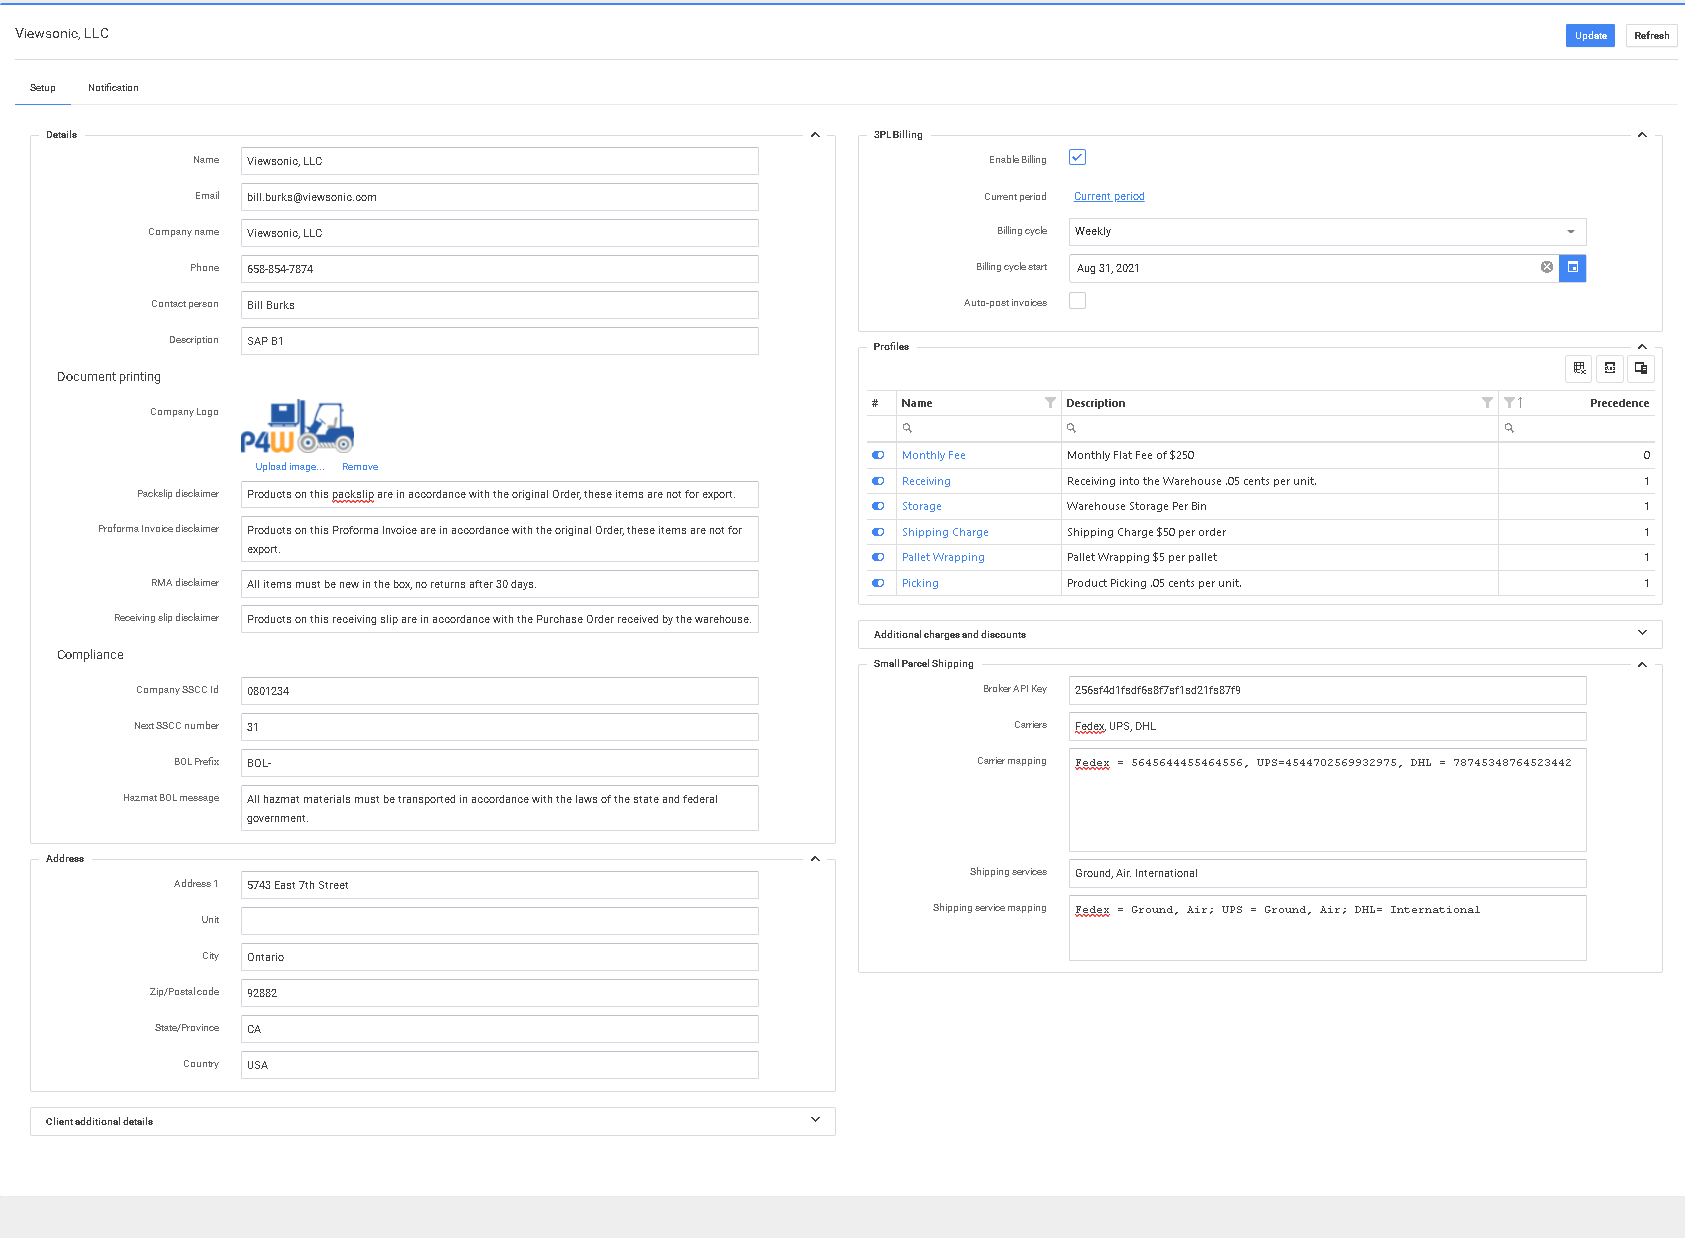Image resolution: width=1685 pixels, height=1238 pixels.
Task: Click the blue Update button
Action: point(1589,36)
